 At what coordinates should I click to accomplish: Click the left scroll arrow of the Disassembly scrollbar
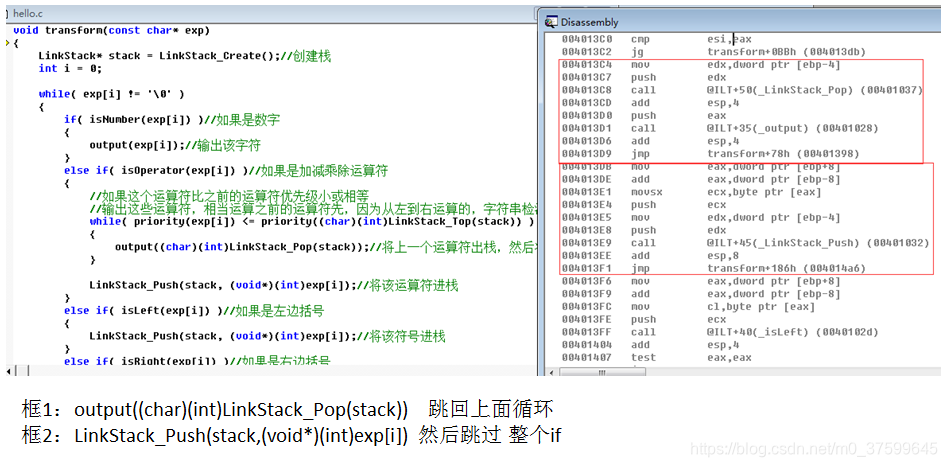click(551, 372)
